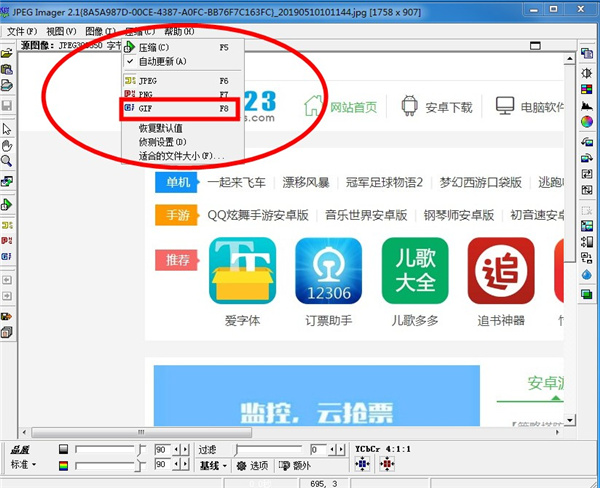Choose JPEG F6 from the compress menu
The height and width of the screenshot is (488, 600).
[183, 81]
